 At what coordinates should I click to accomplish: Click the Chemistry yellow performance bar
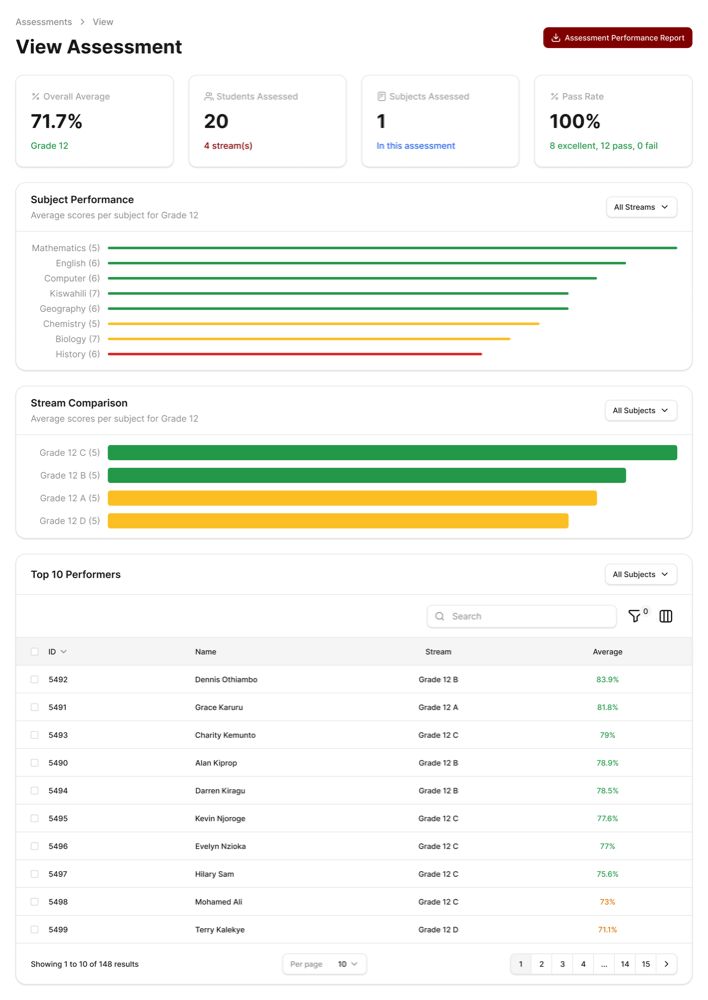[x=323, y=324]
